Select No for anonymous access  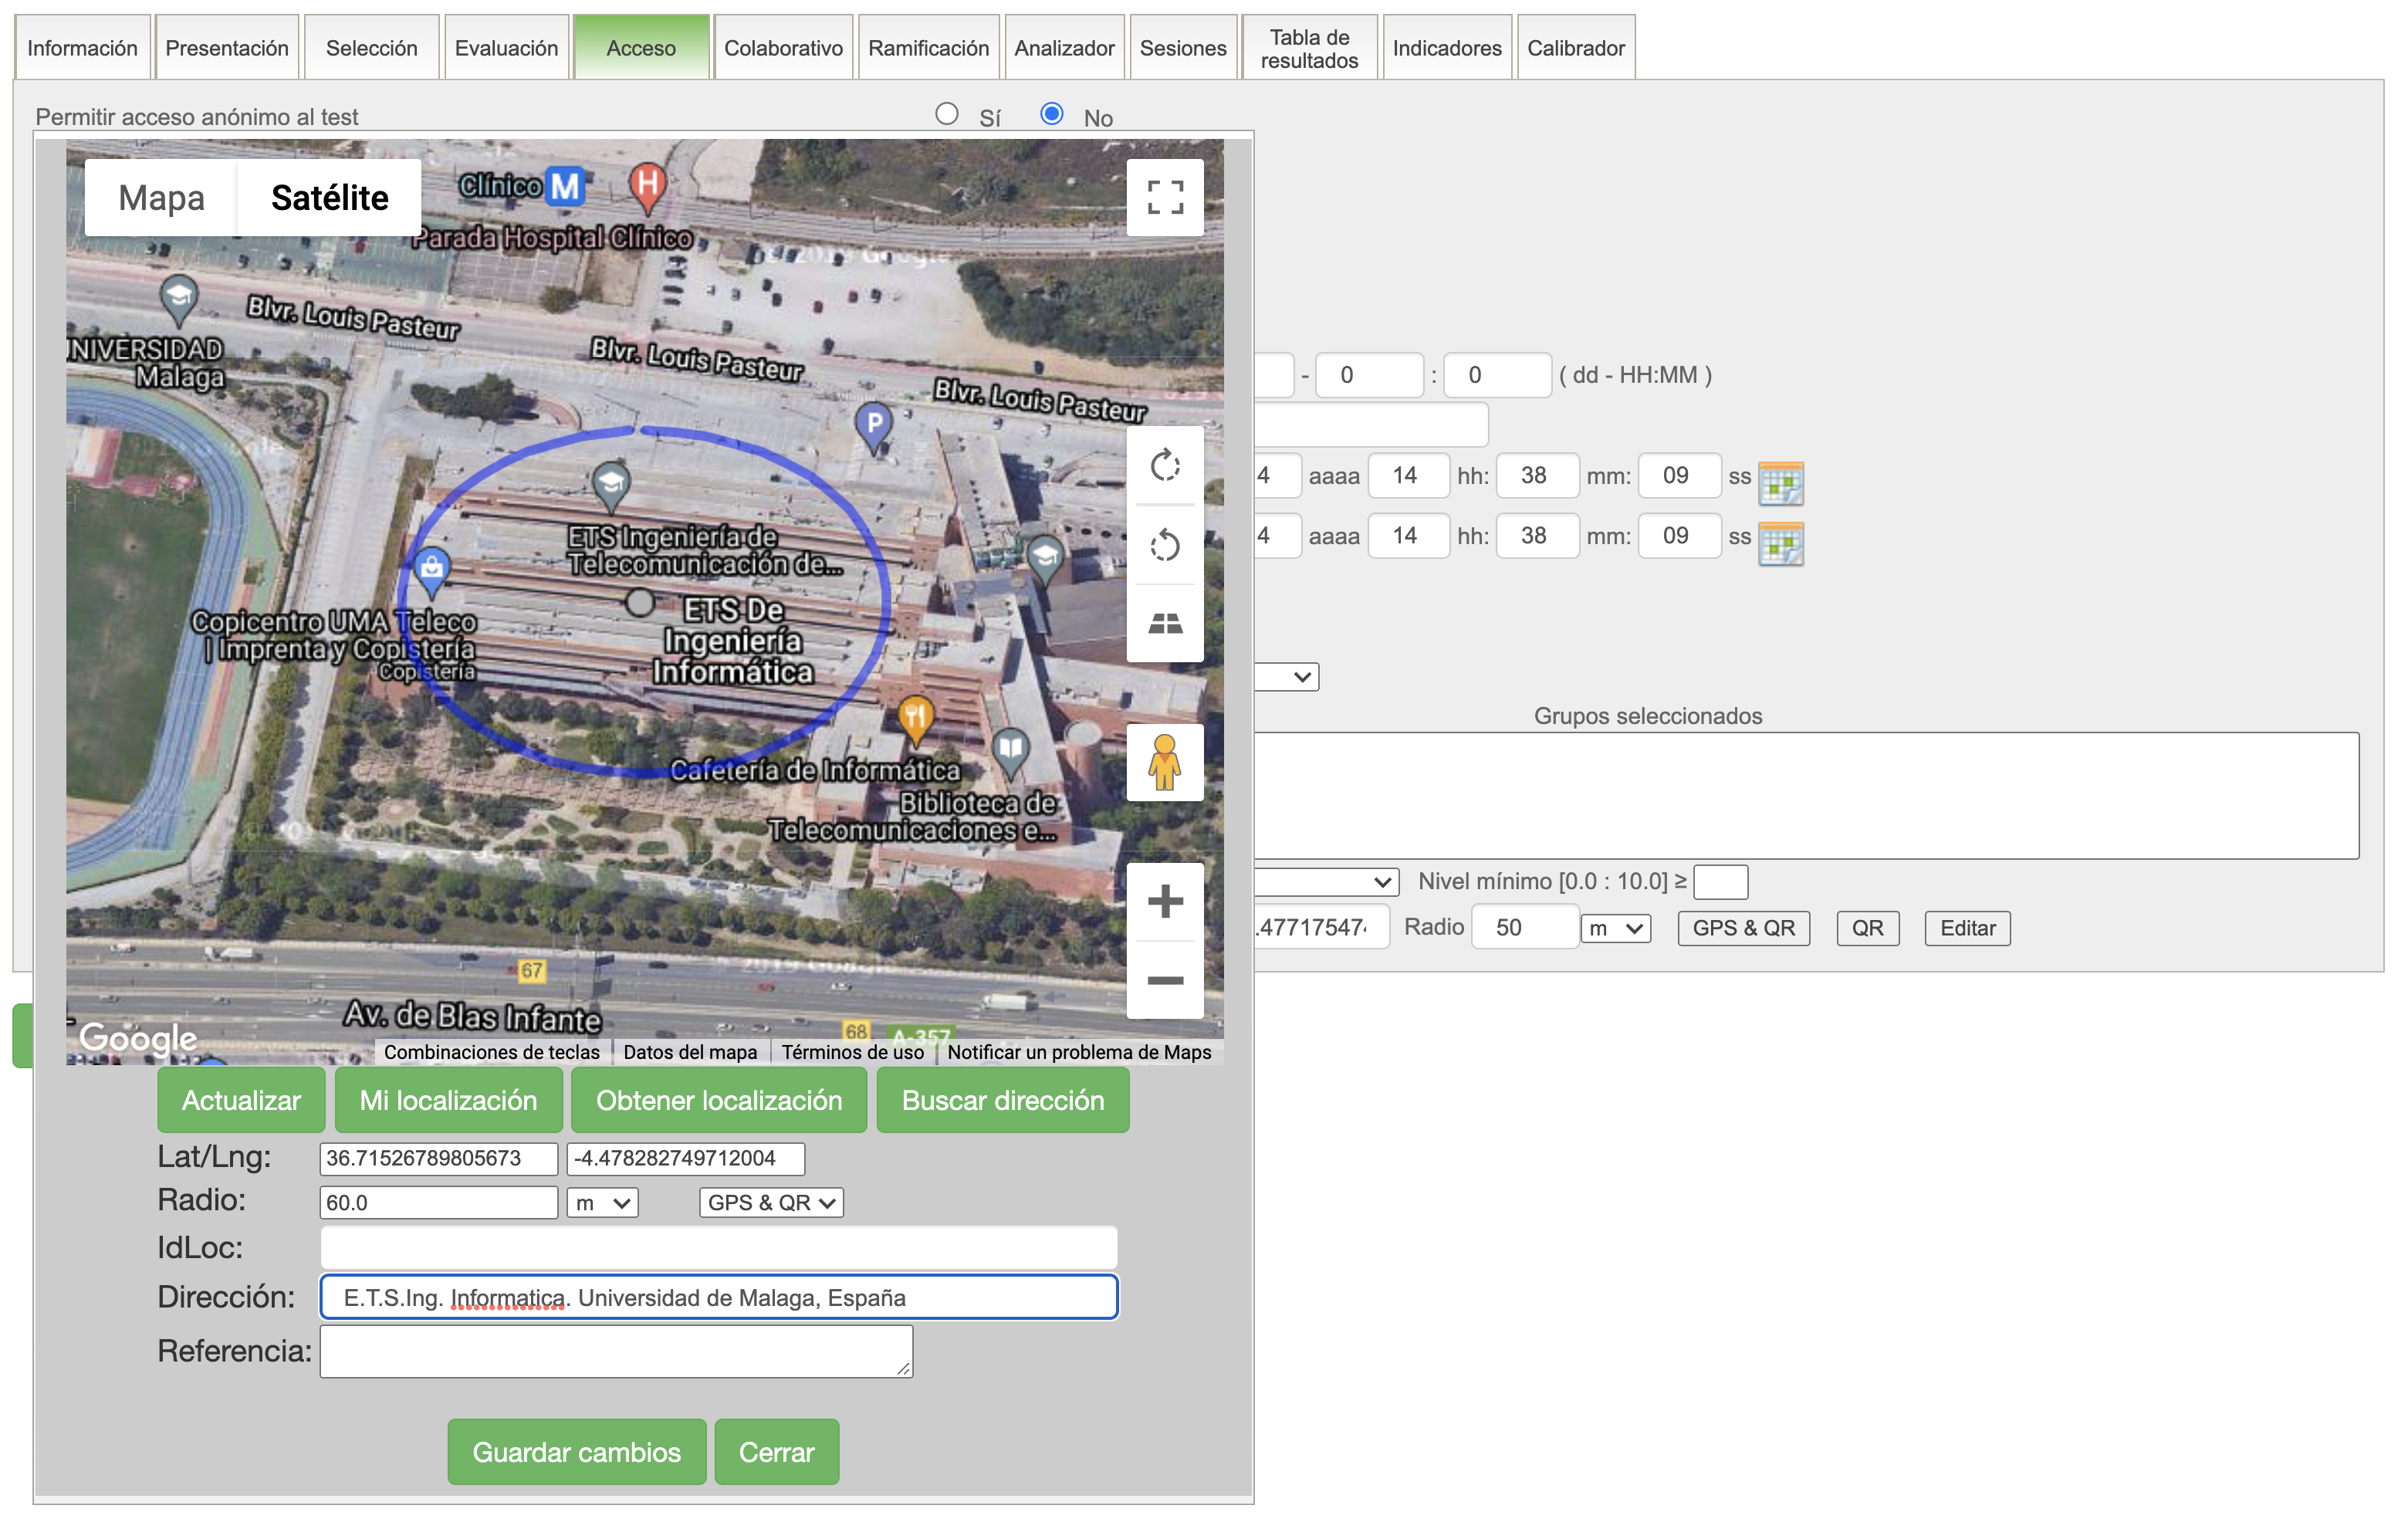[x=1051, y=114]
